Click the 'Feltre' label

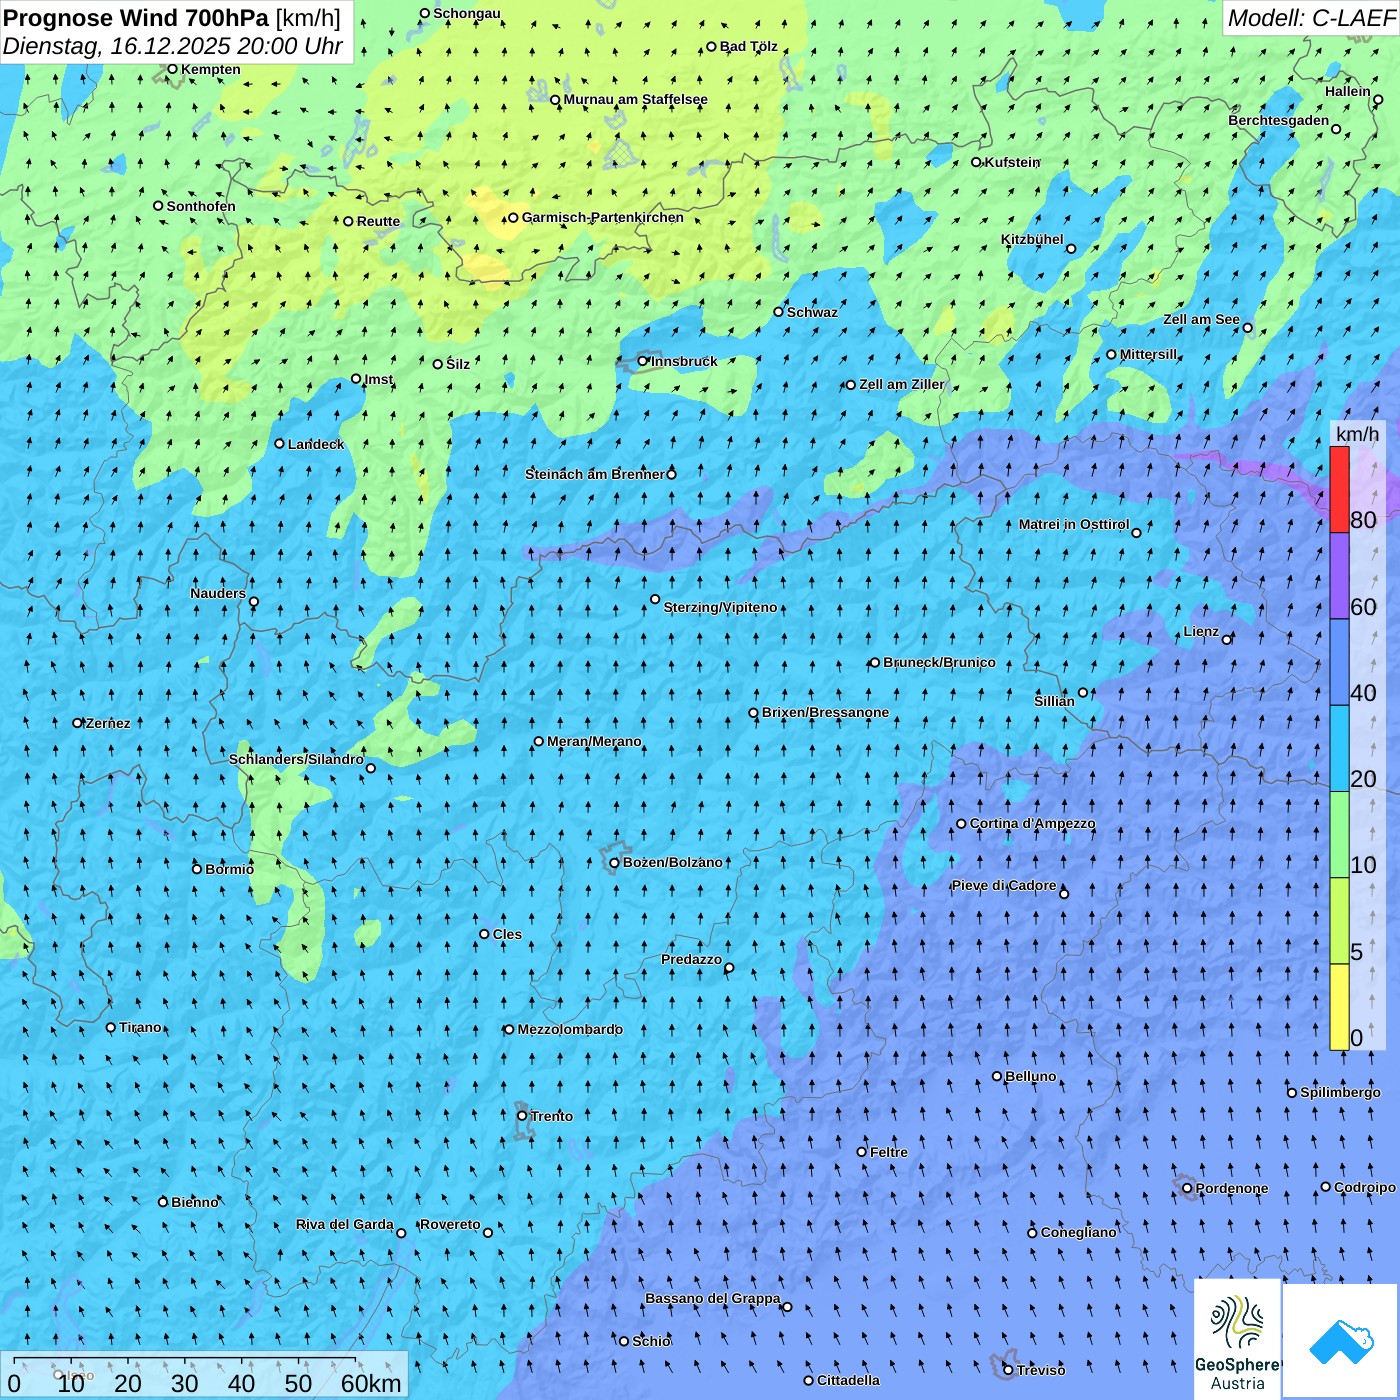[x=889, y=1152]
